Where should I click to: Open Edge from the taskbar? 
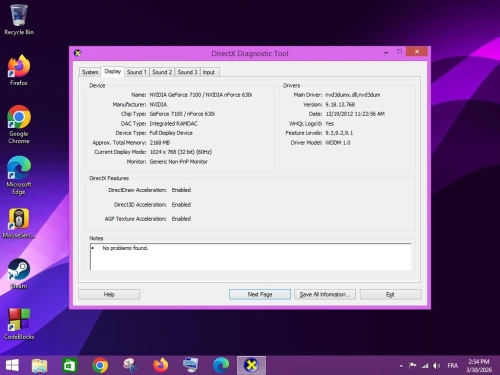point(221,365)
